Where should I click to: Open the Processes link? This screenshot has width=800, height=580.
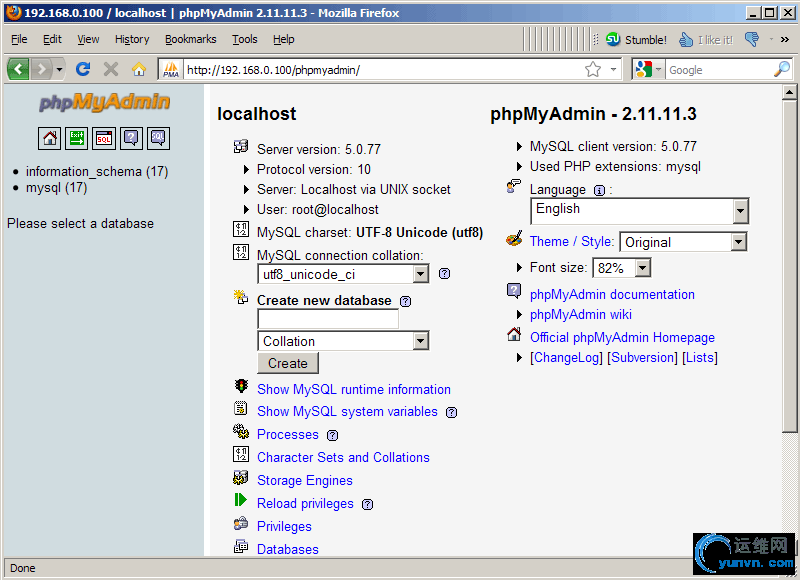tap(288, 434)
